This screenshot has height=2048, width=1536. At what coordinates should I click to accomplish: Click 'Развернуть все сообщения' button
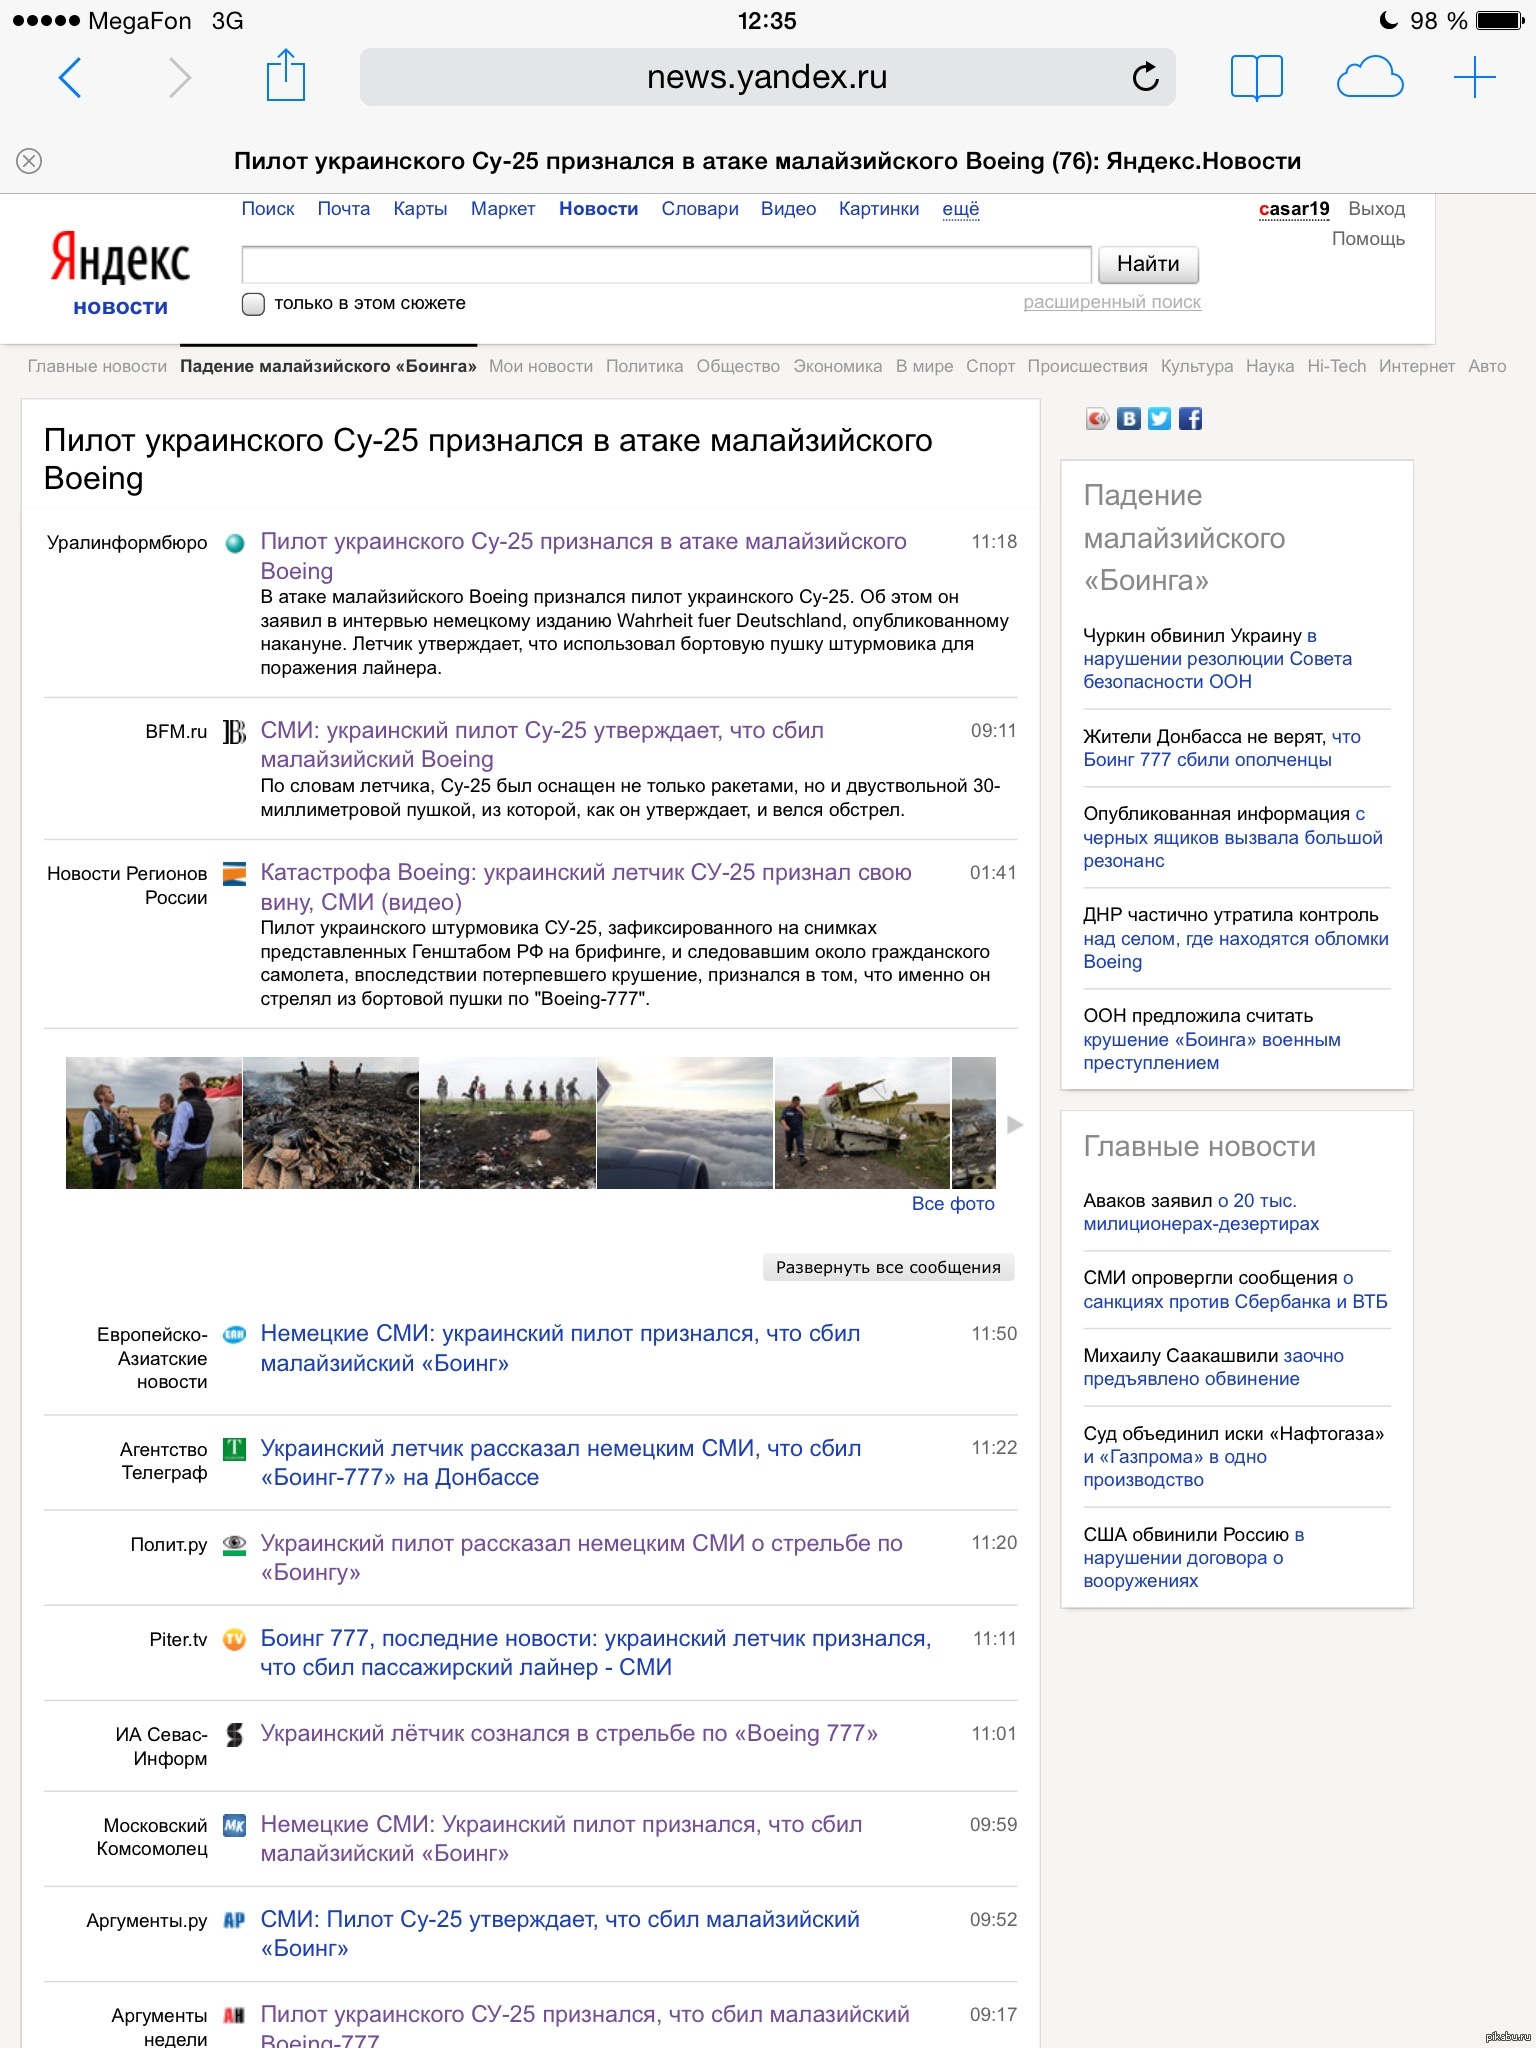coord(889,1267)
